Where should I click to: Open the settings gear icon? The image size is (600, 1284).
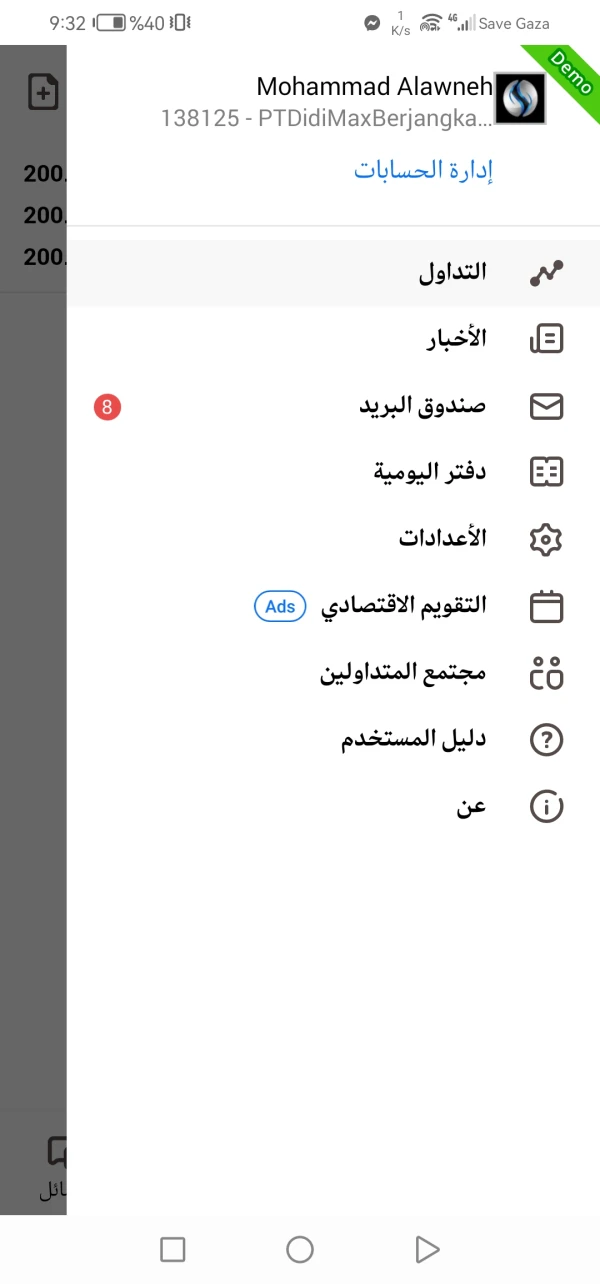[546, 539]
